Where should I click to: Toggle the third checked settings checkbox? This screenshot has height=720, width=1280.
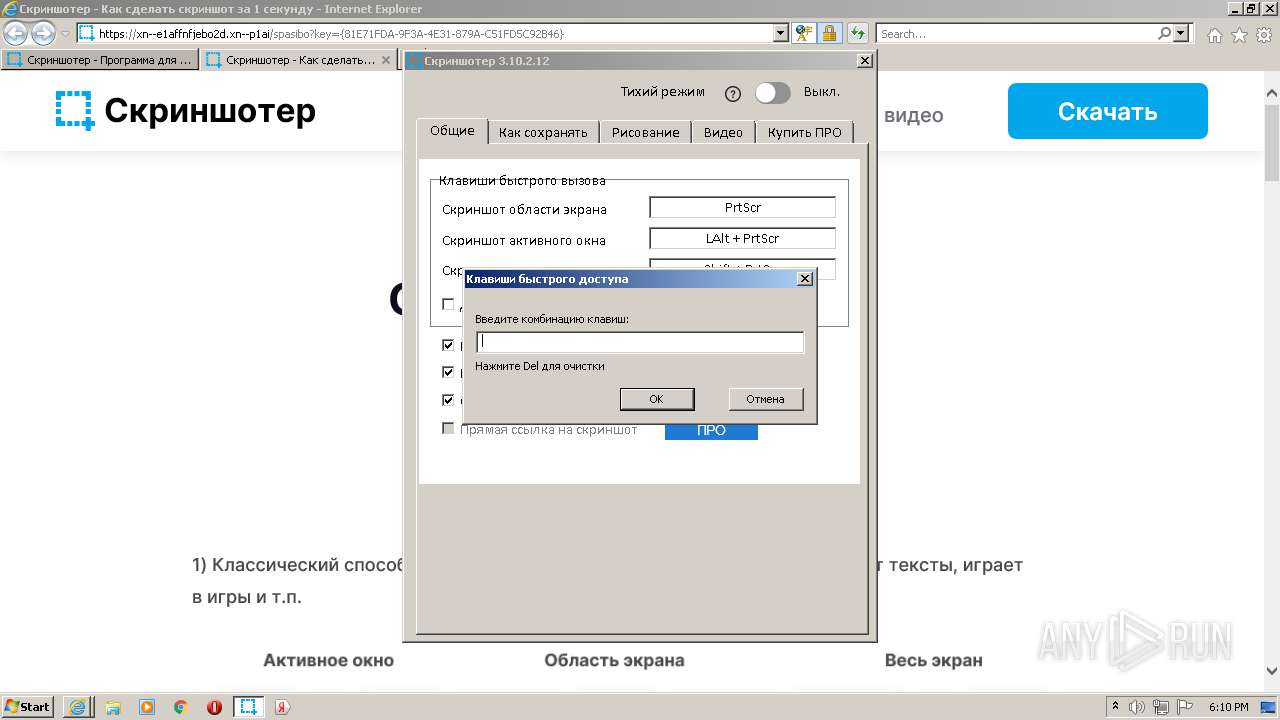448,399
